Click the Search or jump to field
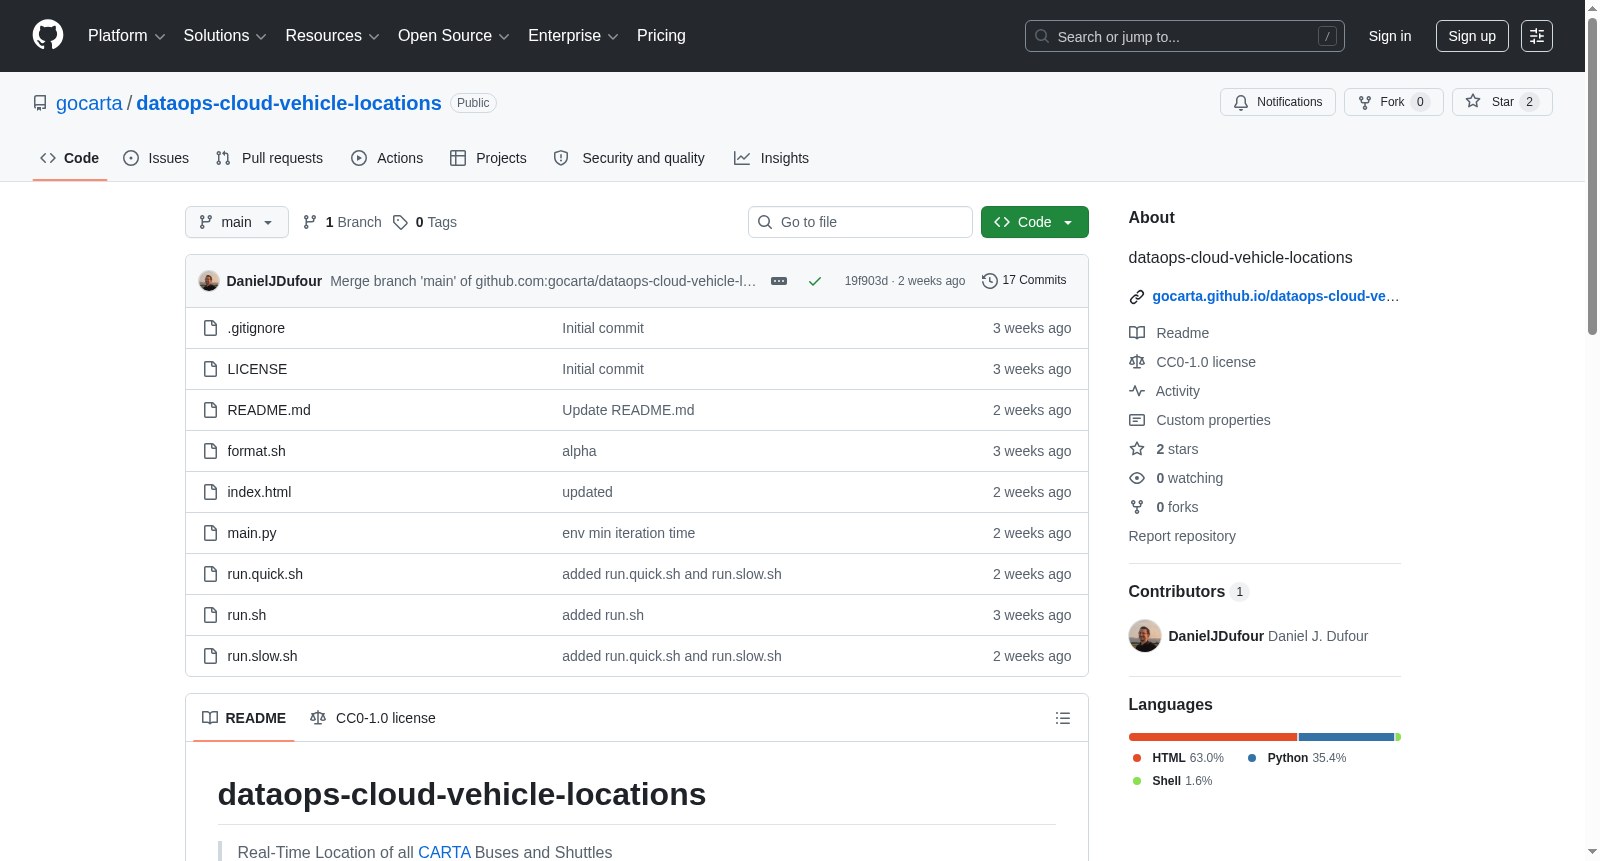The image size is (1600, 861). [x=1185, y=36]
